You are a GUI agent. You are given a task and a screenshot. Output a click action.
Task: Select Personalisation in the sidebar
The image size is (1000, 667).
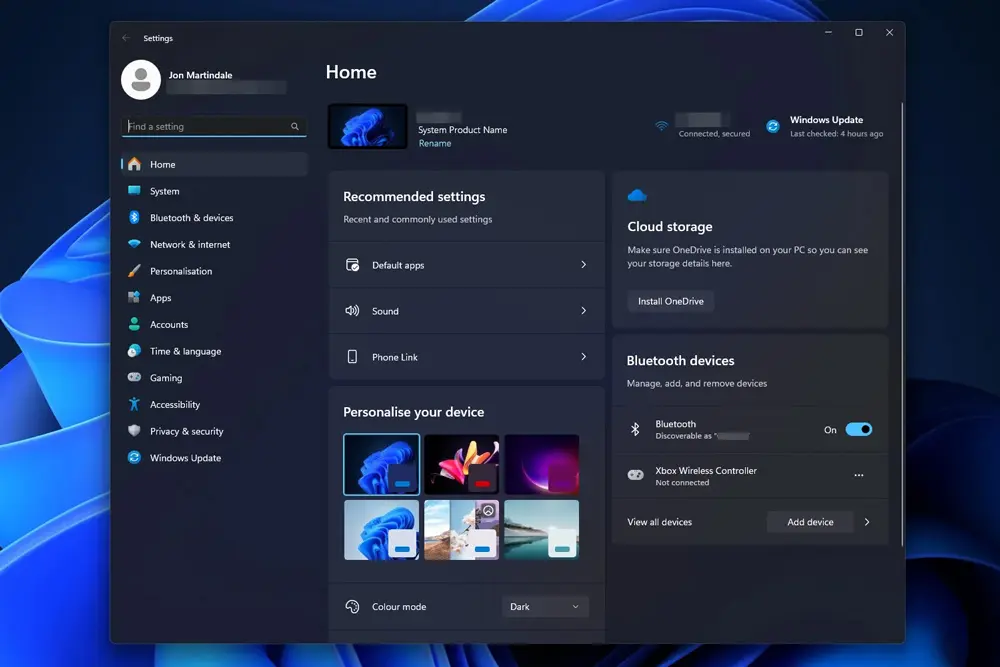click(x=214, y=271)
